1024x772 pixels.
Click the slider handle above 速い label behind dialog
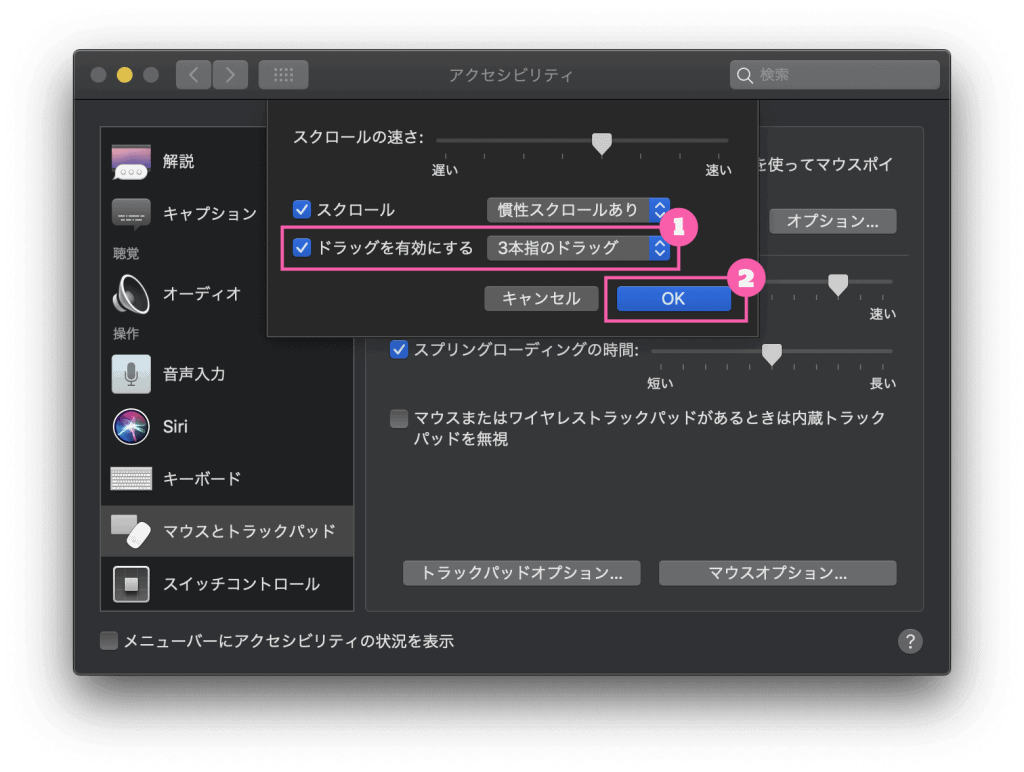[838, 285]
